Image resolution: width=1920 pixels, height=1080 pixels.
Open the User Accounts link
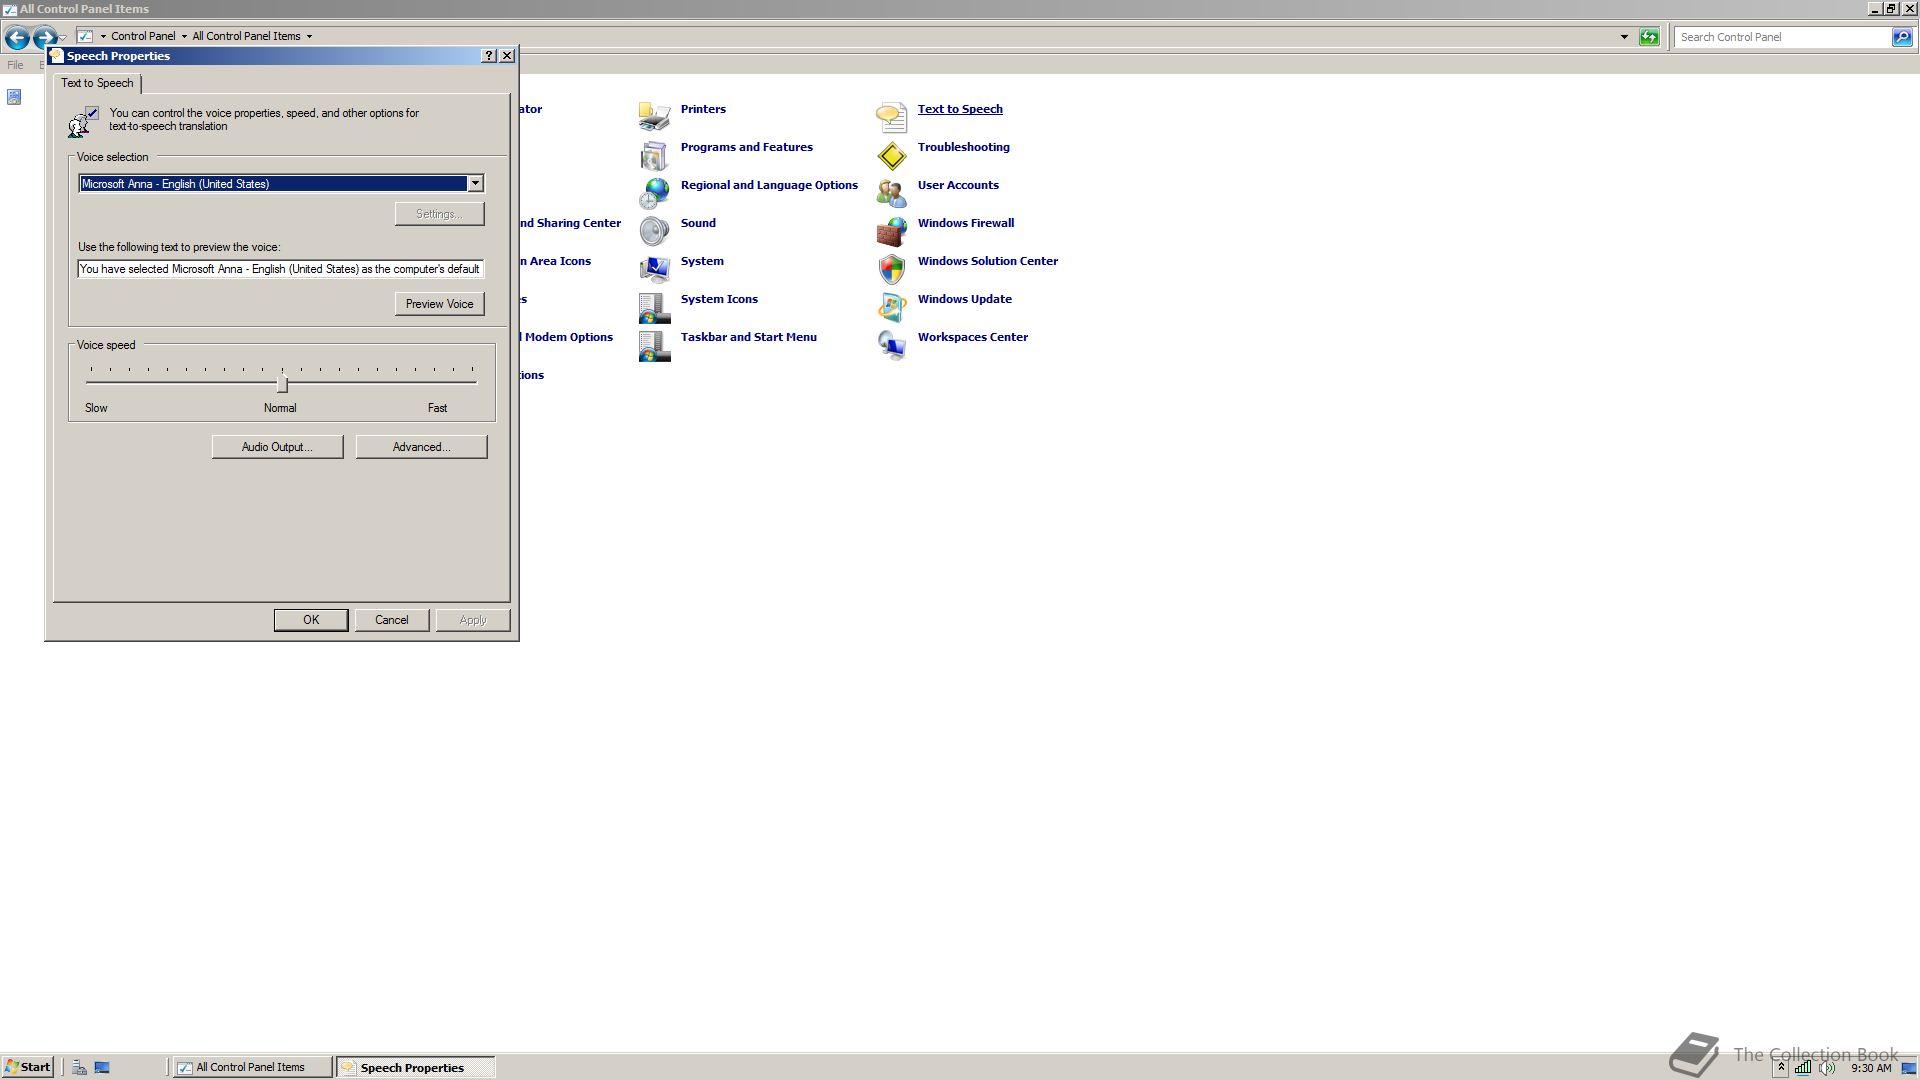pyautogui.click(x=958, y=185)
